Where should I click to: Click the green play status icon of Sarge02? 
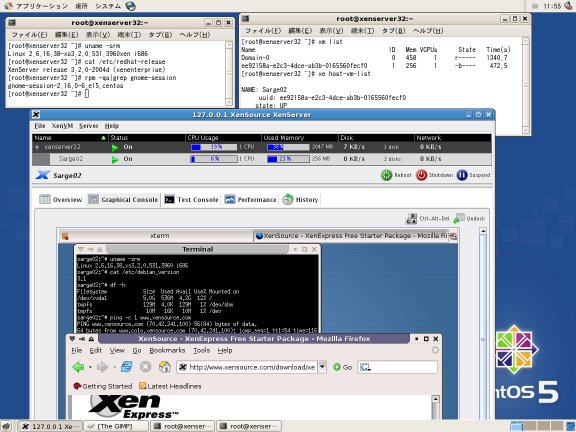coord(115,159)
